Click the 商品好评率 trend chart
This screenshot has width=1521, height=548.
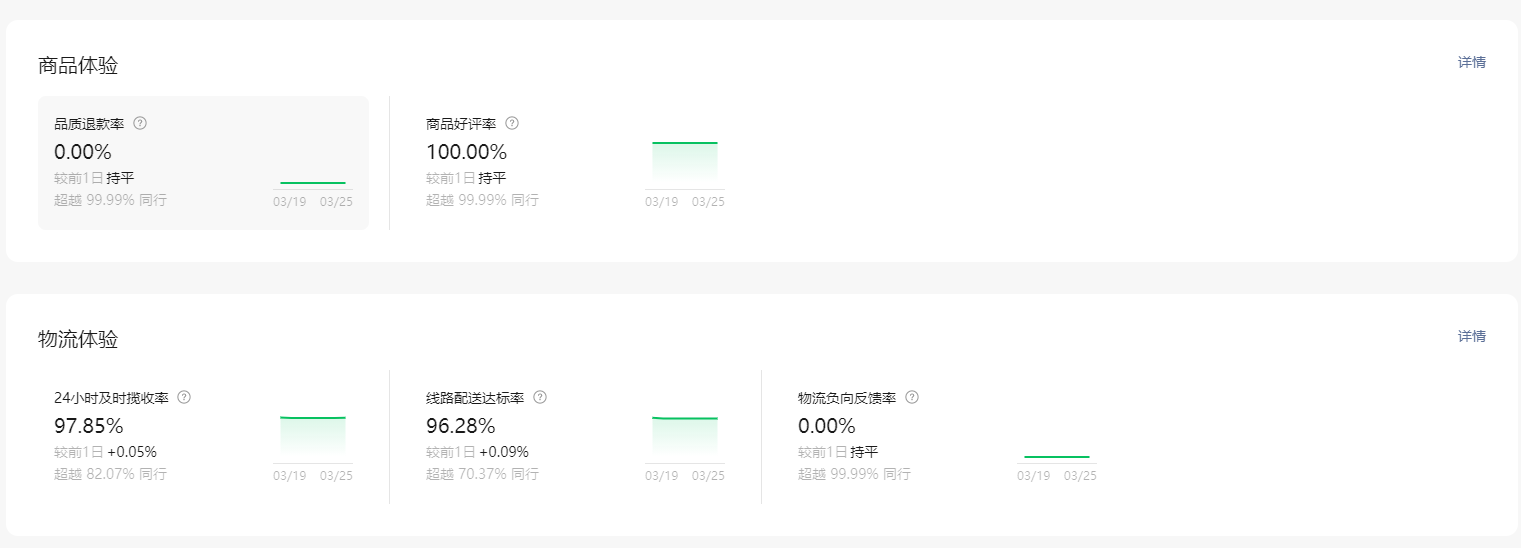click(x=685, y=162)
